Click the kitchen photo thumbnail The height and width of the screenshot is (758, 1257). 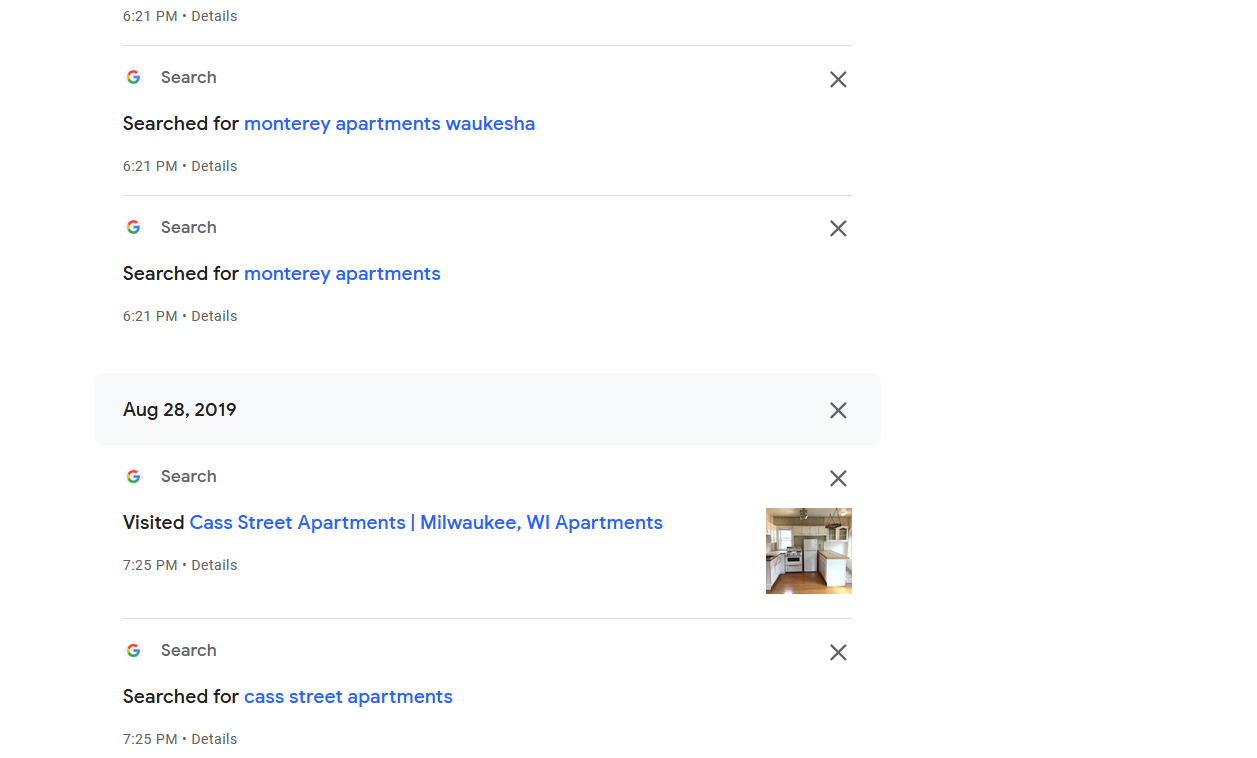[x=808, y=551]
